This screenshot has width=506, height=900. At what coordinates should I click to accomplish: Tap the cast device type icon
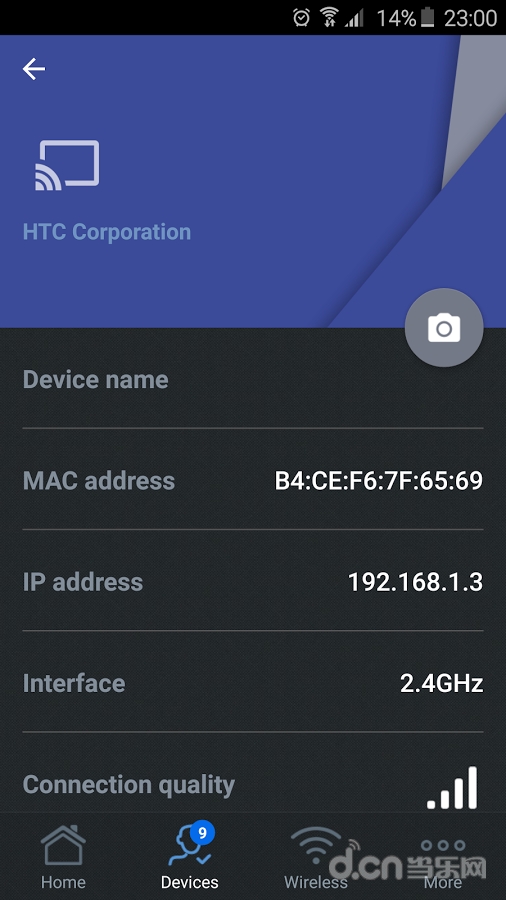point(67,165)
